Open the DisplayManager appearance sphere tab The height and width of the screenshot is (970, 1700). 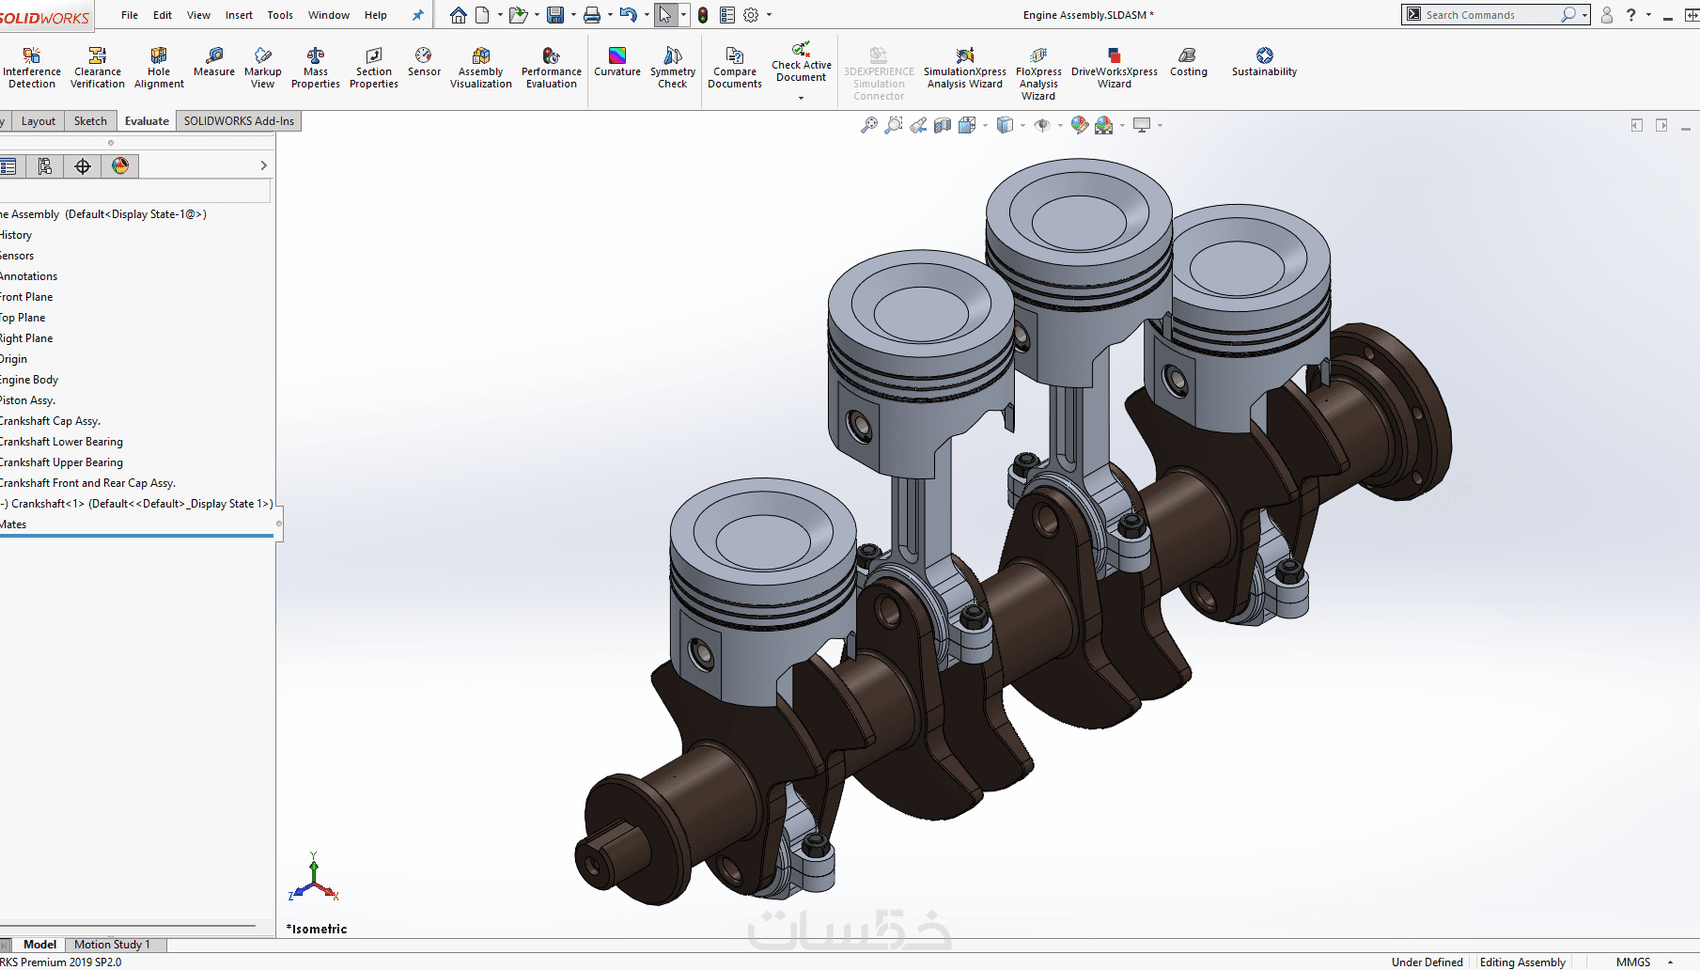tap(120, 166)
